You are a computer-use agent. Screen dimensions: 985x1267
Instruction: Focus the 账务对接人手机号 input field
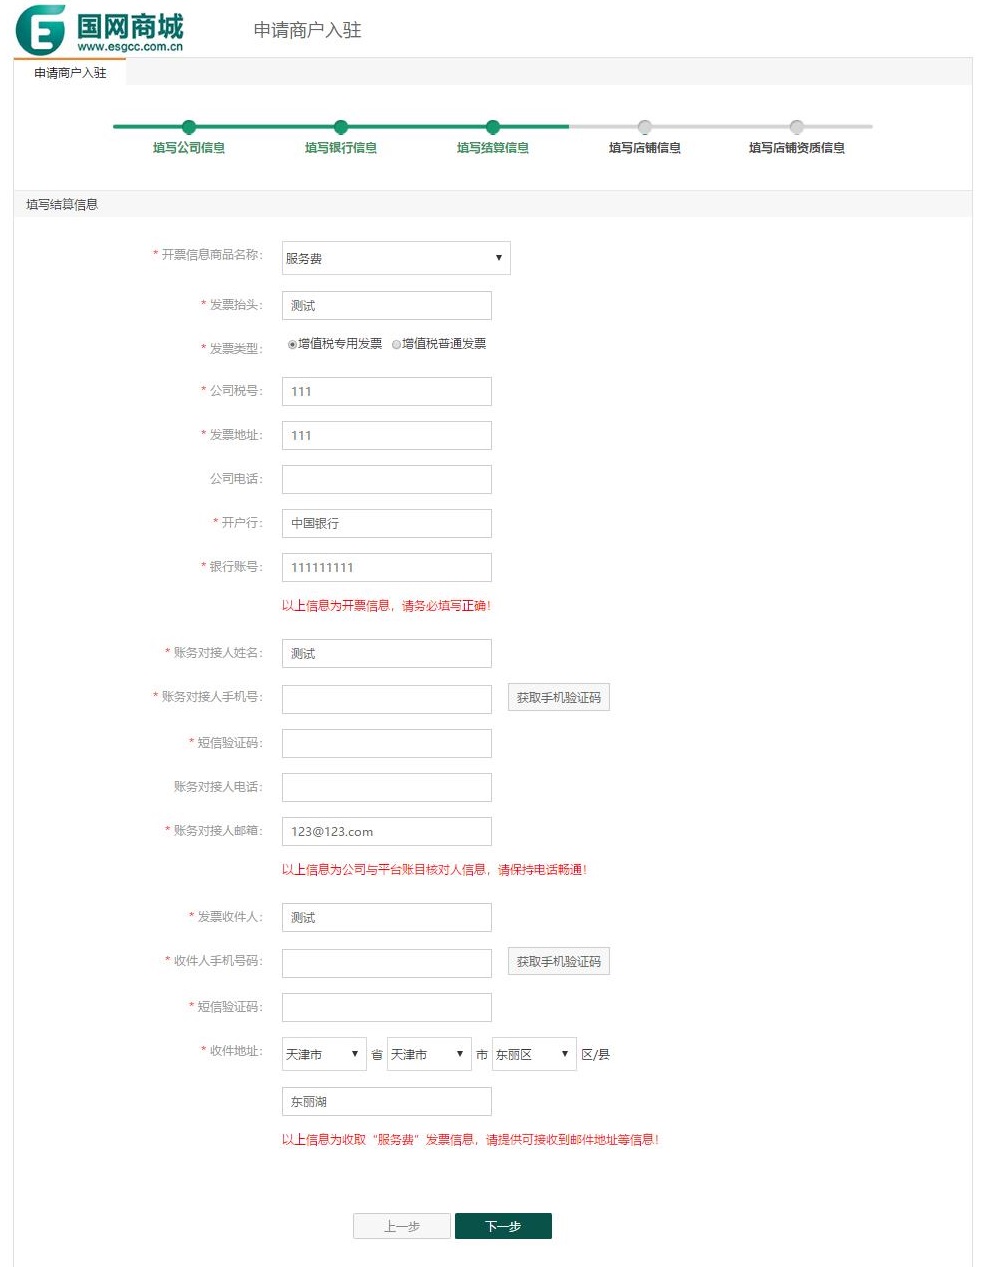387,699
